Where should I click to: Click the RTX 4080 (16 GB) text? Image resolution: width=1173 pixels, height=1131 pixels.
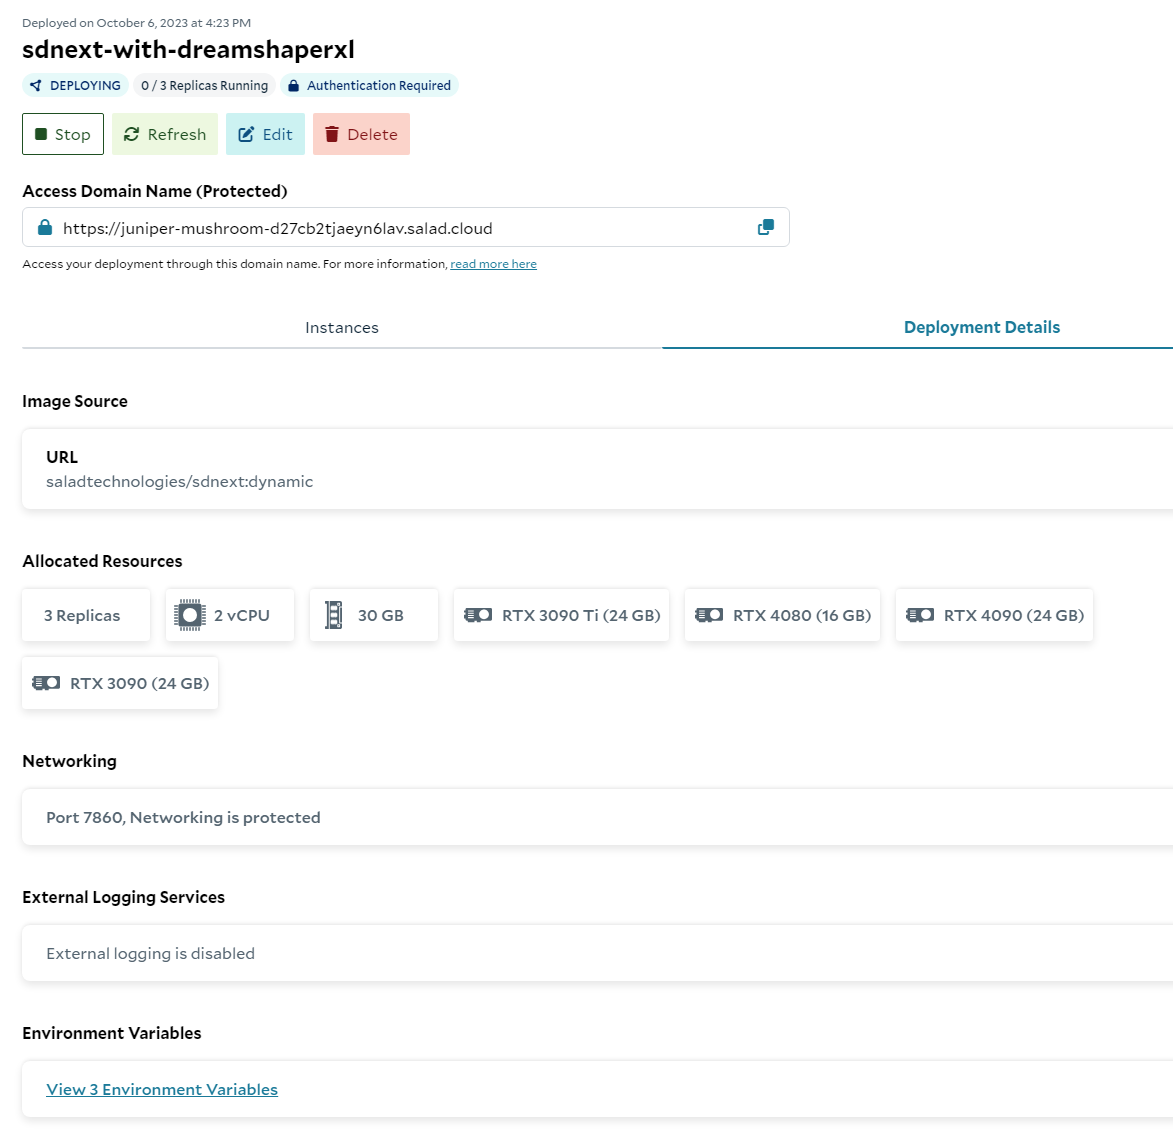[802, 615]
